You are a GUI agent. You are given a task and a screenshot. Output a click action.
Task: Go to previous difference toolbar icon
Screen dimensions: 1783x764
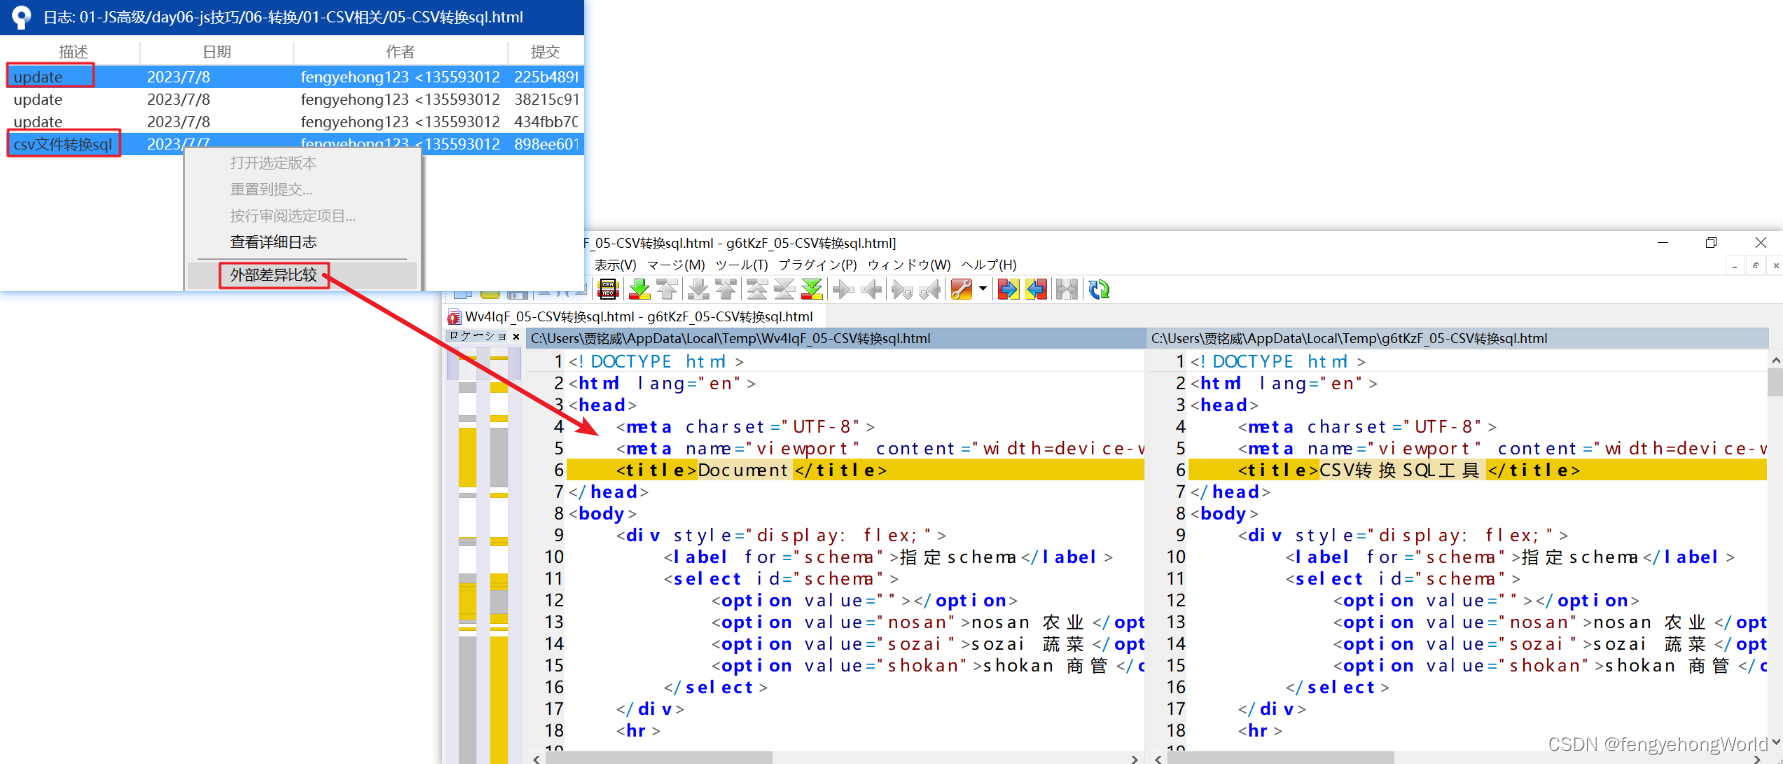[x=667, y=290]
